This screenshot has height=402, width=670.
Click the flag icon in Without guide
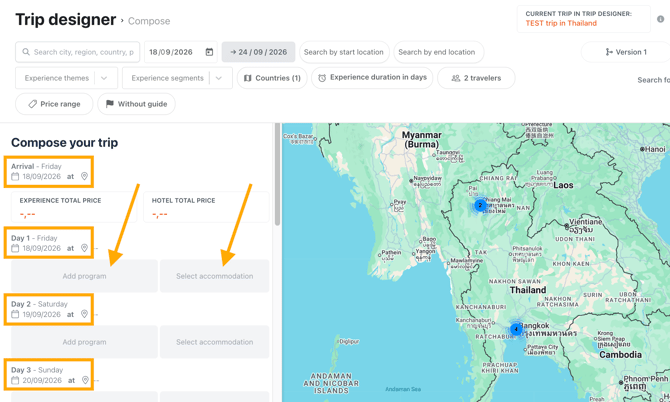click(x=110, y=104)
